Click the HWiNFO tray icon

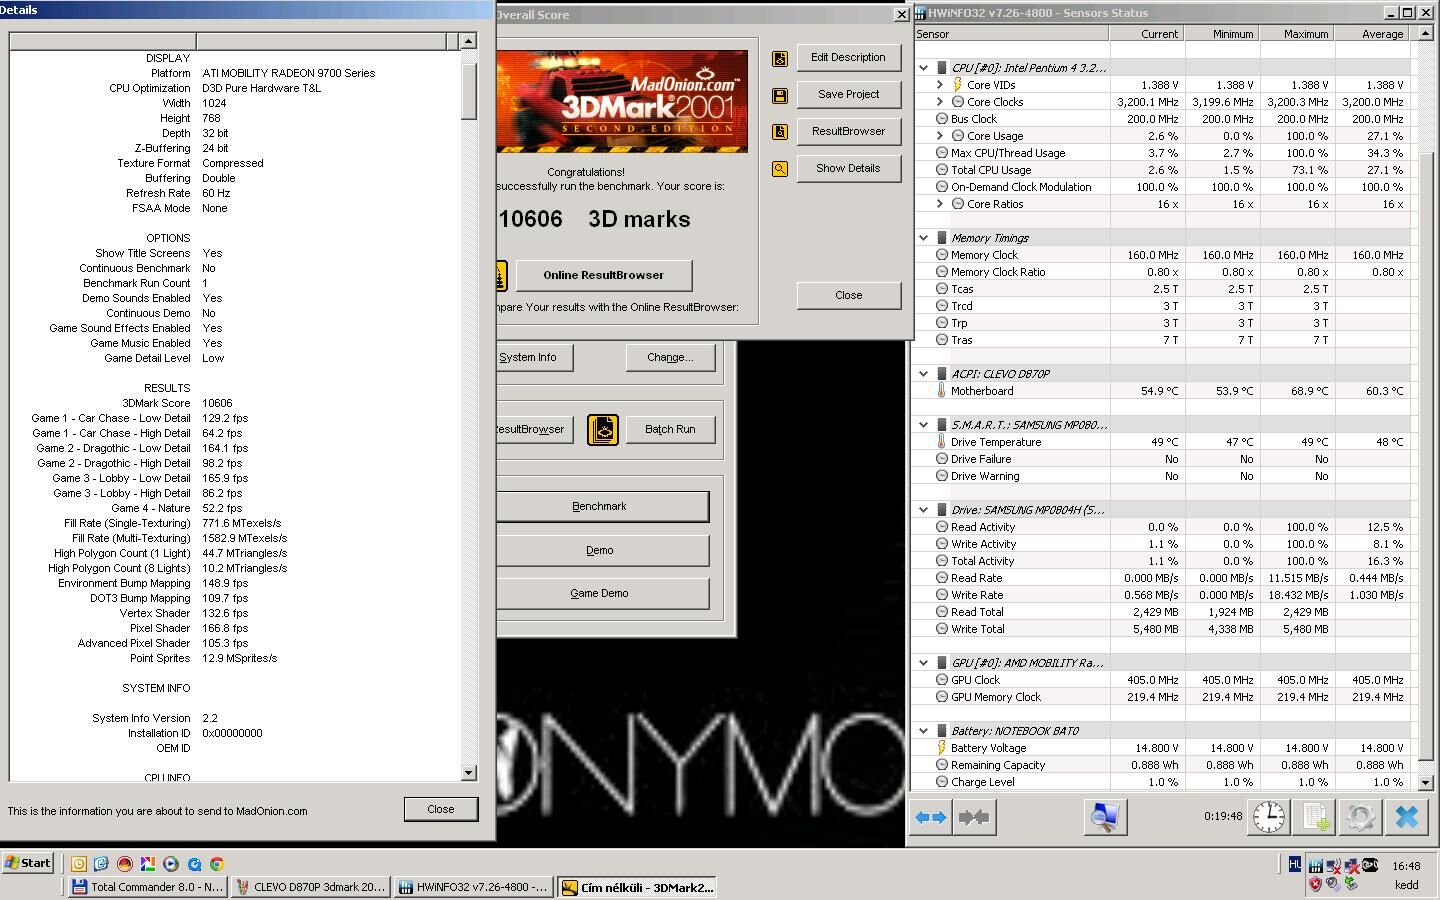(x=1316, y=866)
